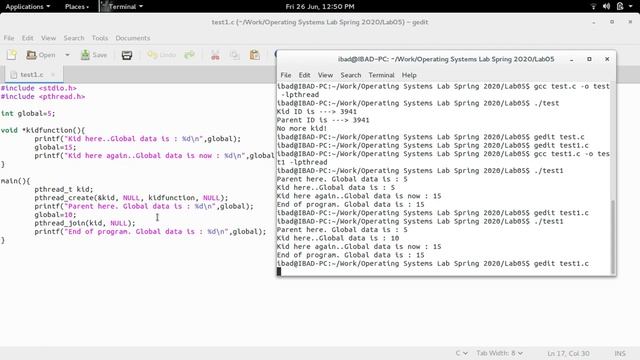Open gedit View menu
640x360 pixels.
(x=48, y=38)
